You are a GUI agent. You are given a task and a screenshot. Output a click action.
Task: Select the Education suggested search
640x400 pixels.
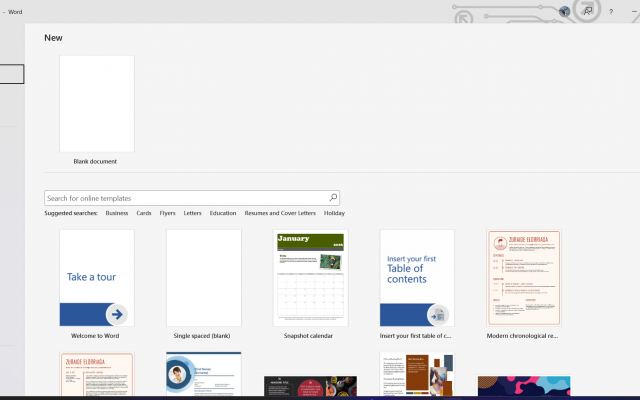(223, 213)
